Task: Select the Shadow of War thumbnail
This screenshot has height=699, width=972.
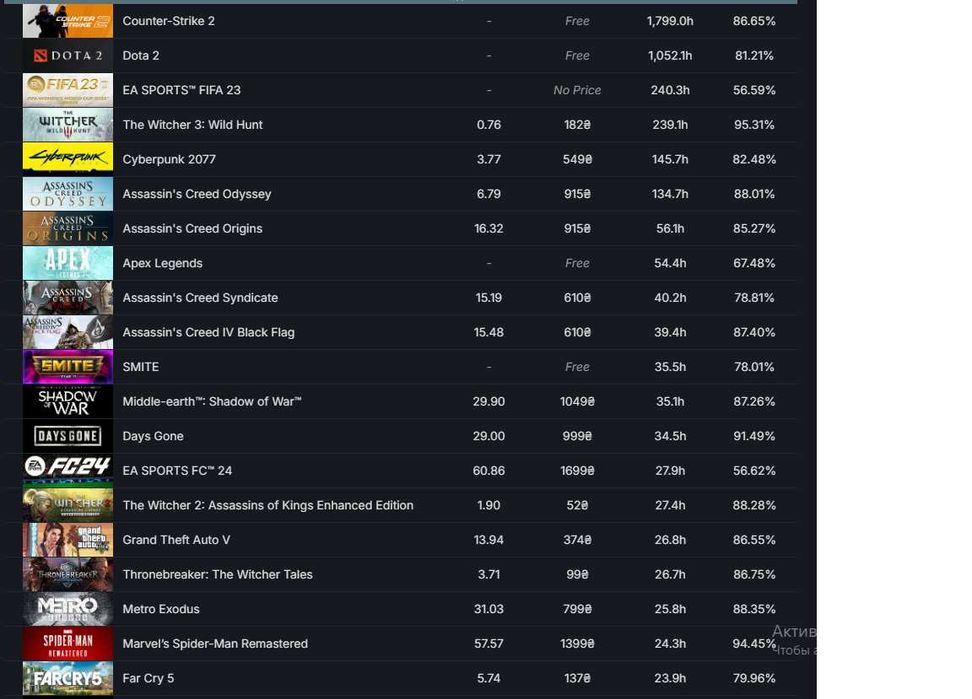Action: click(x=68, y=402)
